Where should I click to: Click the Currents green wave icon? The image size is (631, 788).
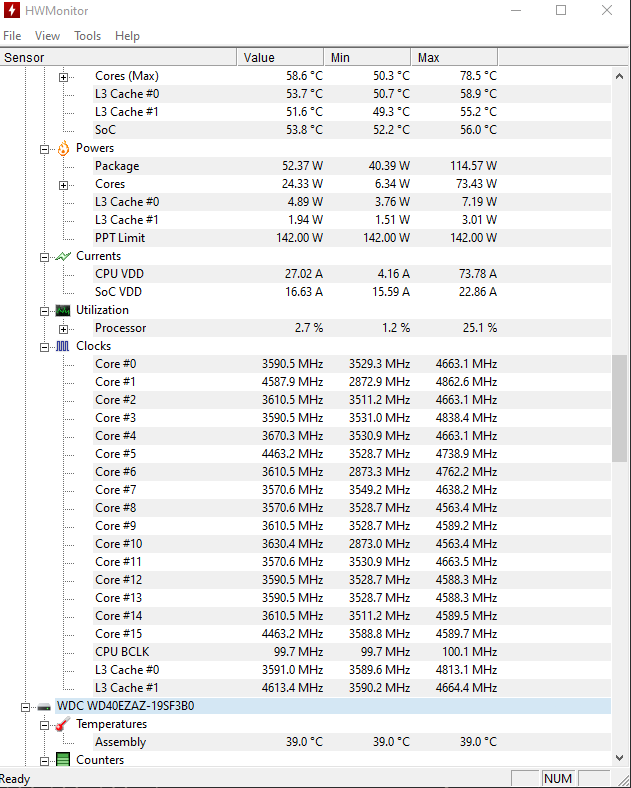pos(63,256)
